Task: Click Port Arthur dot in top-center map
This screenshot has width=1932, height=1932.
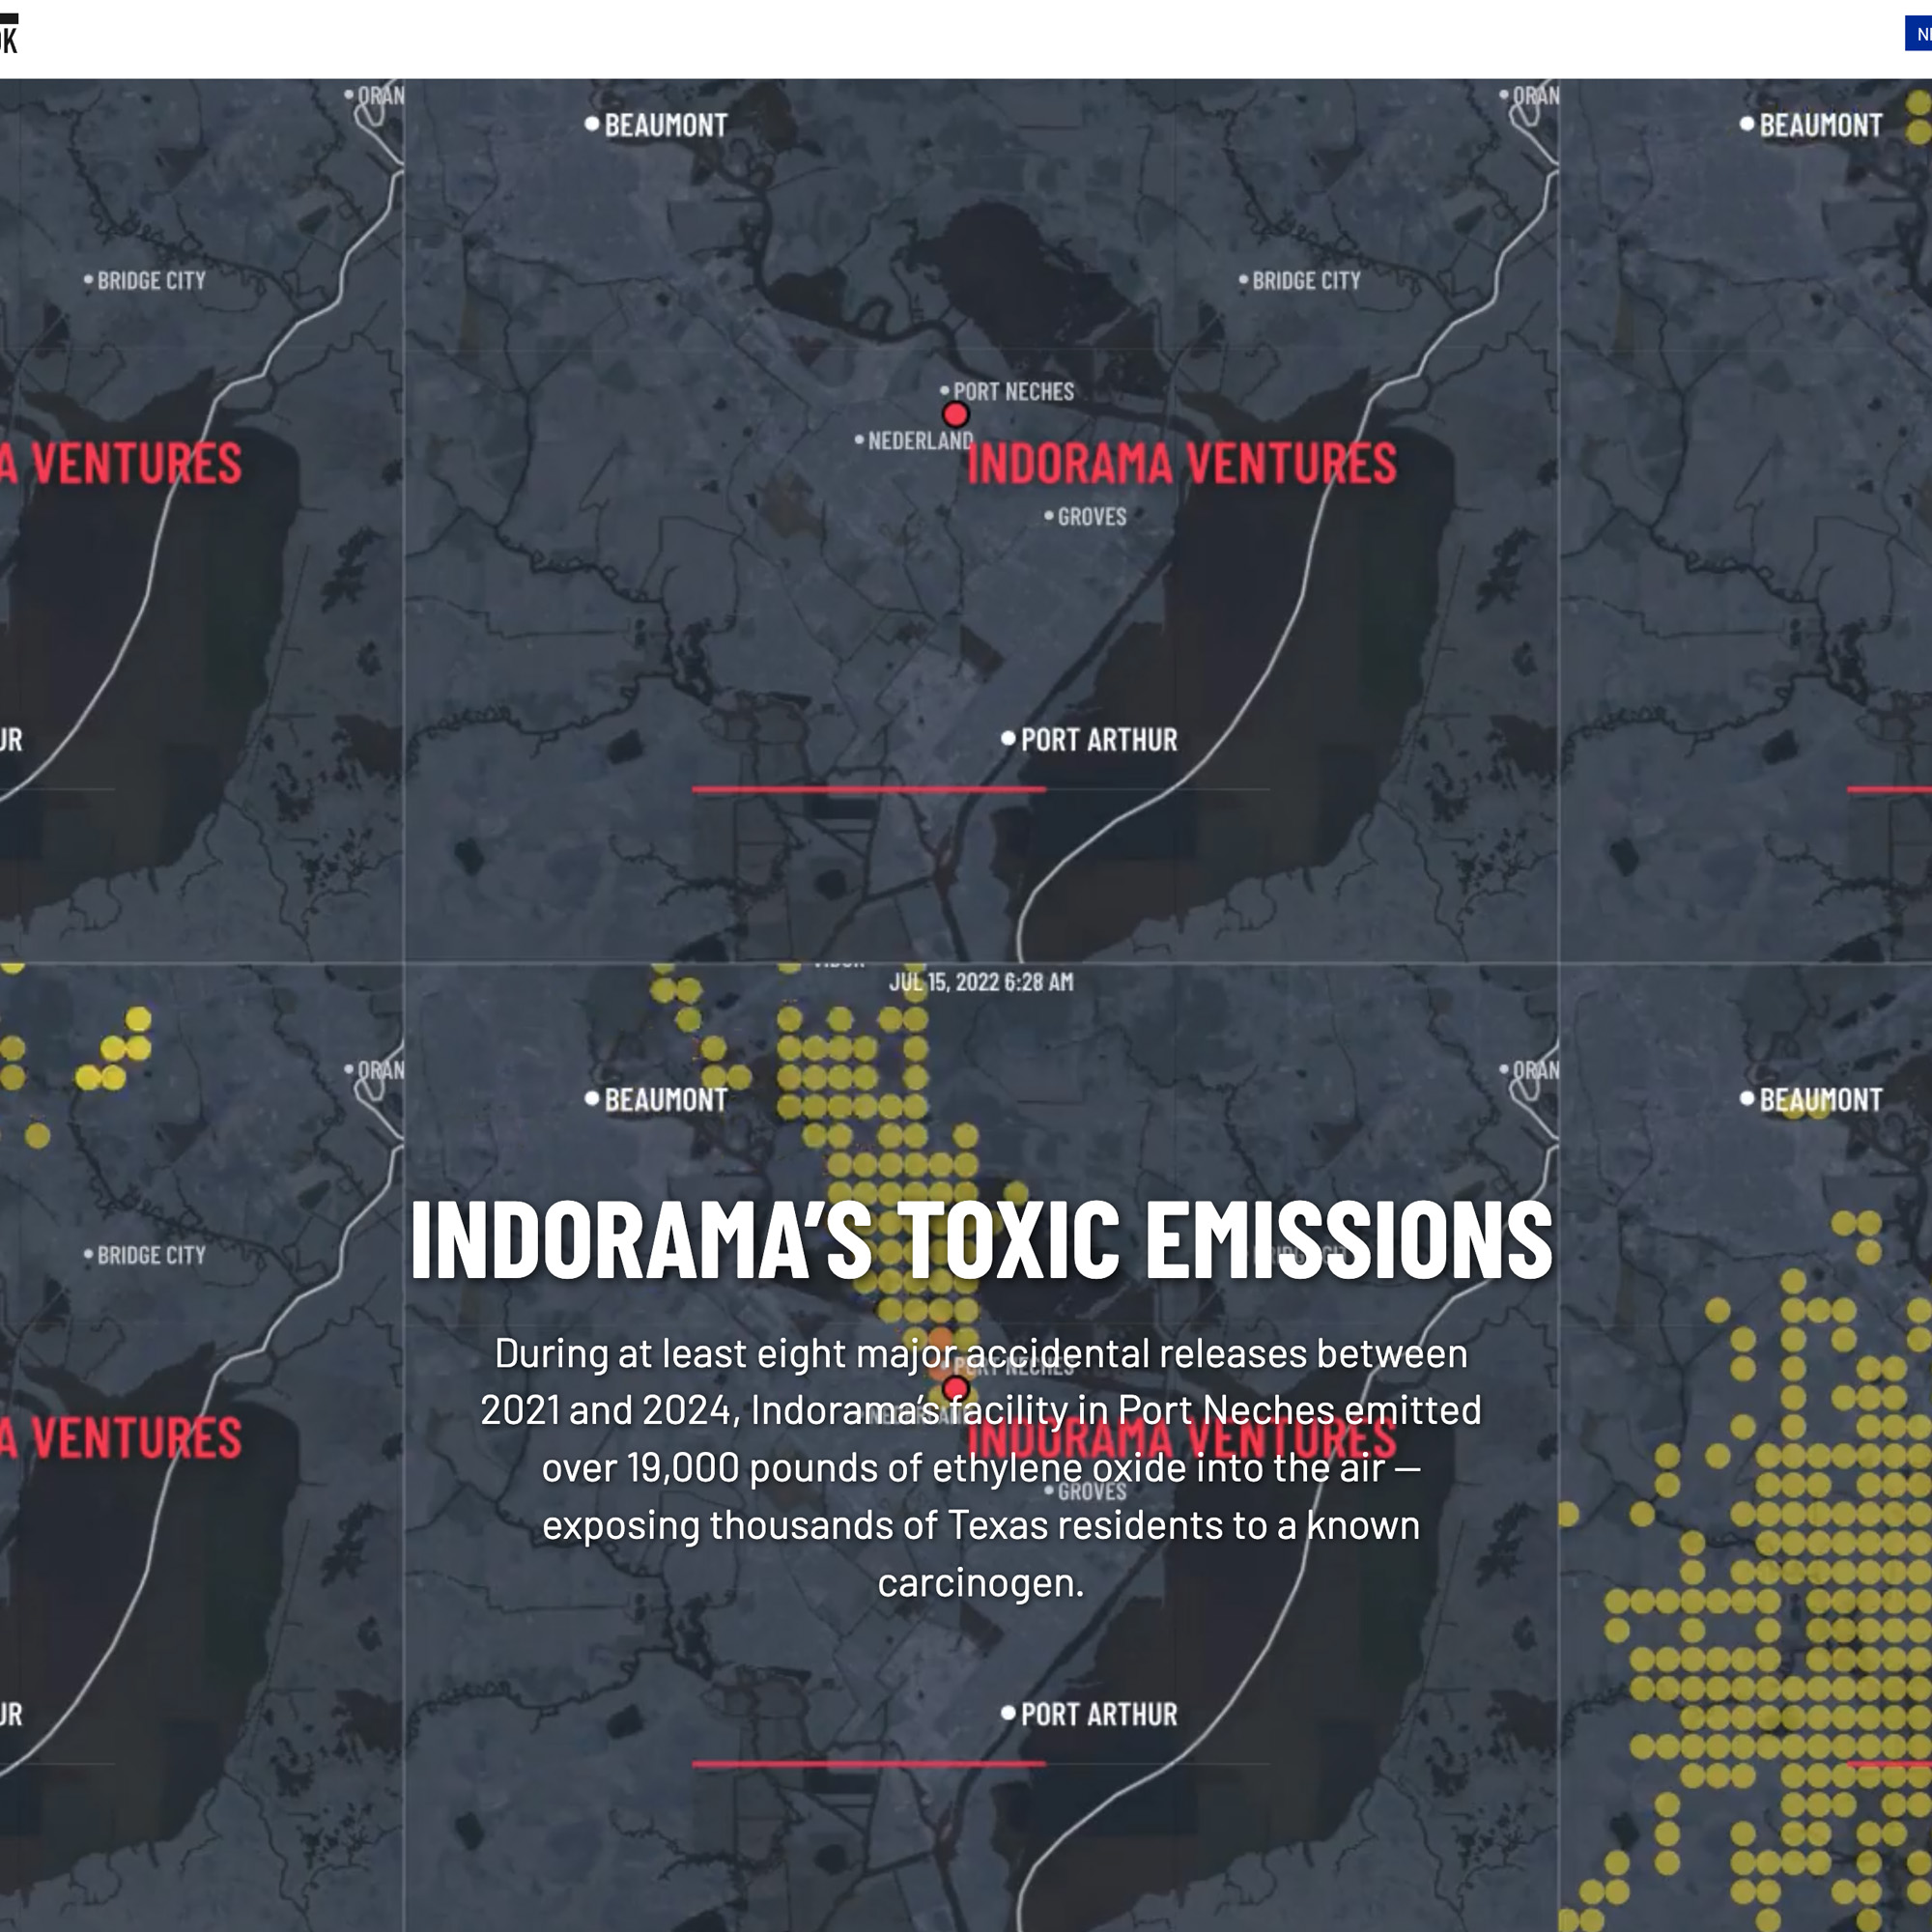Action: [1008, 739]
